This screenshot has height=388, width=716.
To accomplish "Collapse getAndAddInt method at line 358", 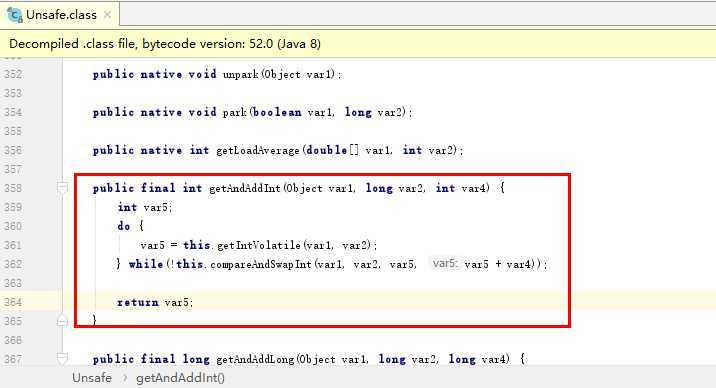I will coord(63,187).
